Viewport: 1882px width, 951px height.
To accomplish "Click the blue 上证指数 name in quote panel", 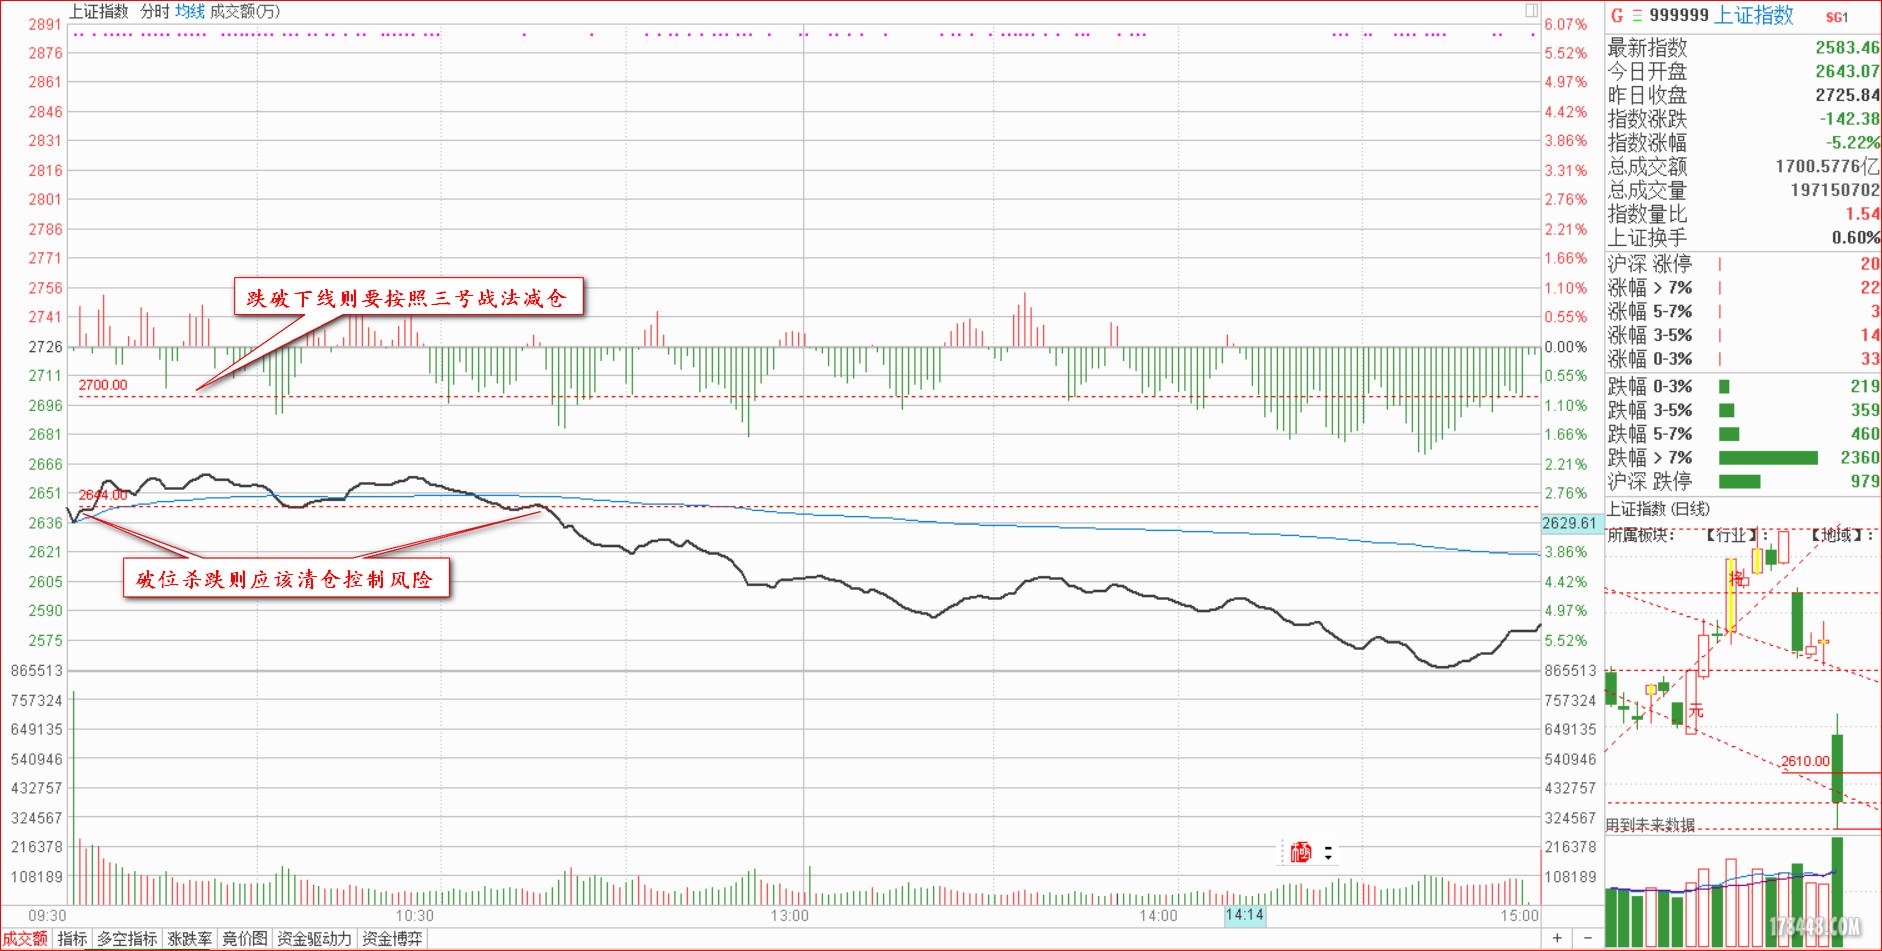I will click(1754, 15).
